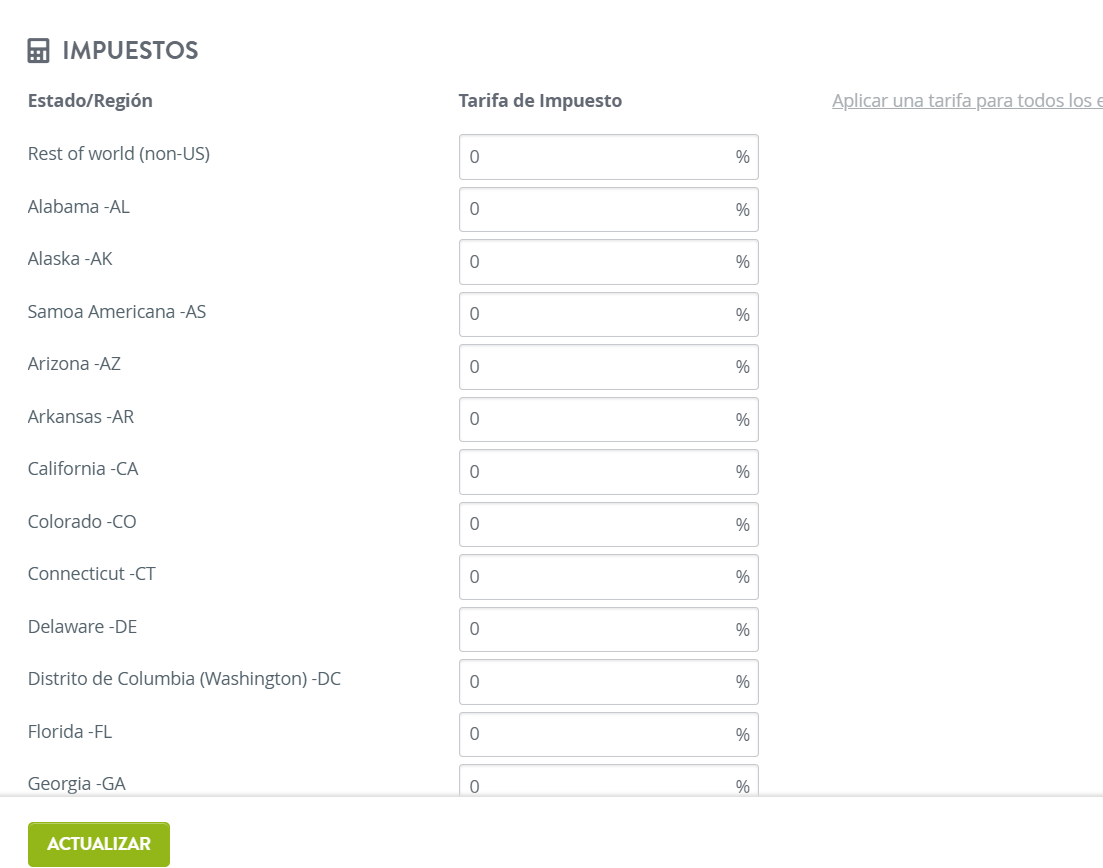Select the Delaware -DE tax rate box
Viewport: 1103px width, 868px height.
[x=608, y=629]
